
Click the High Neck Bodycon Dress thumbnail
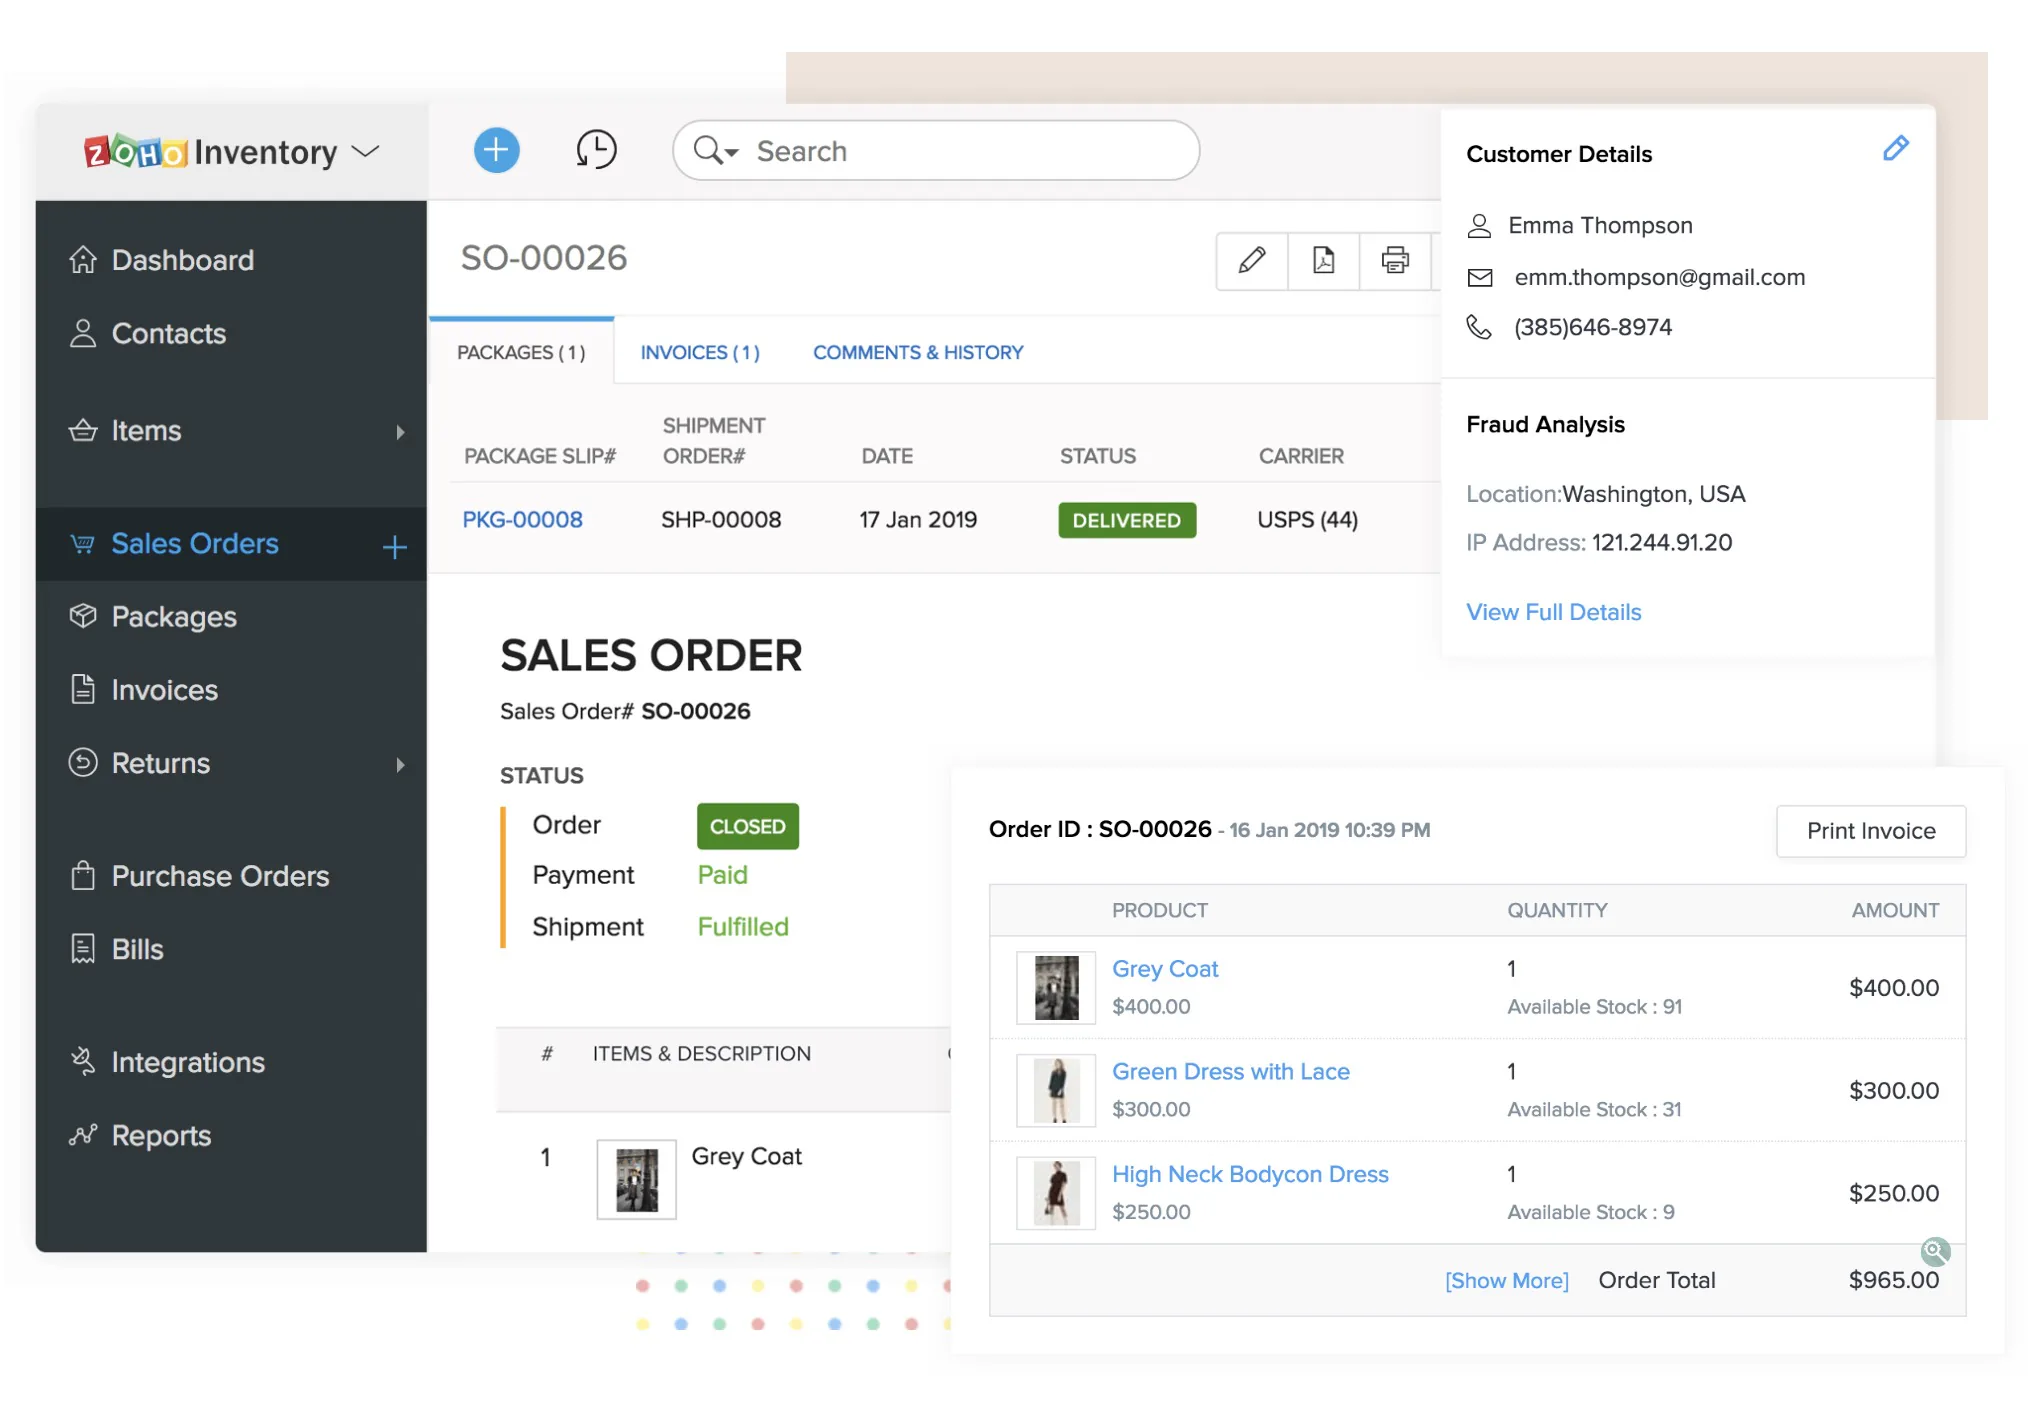tap(1056, 1193)
